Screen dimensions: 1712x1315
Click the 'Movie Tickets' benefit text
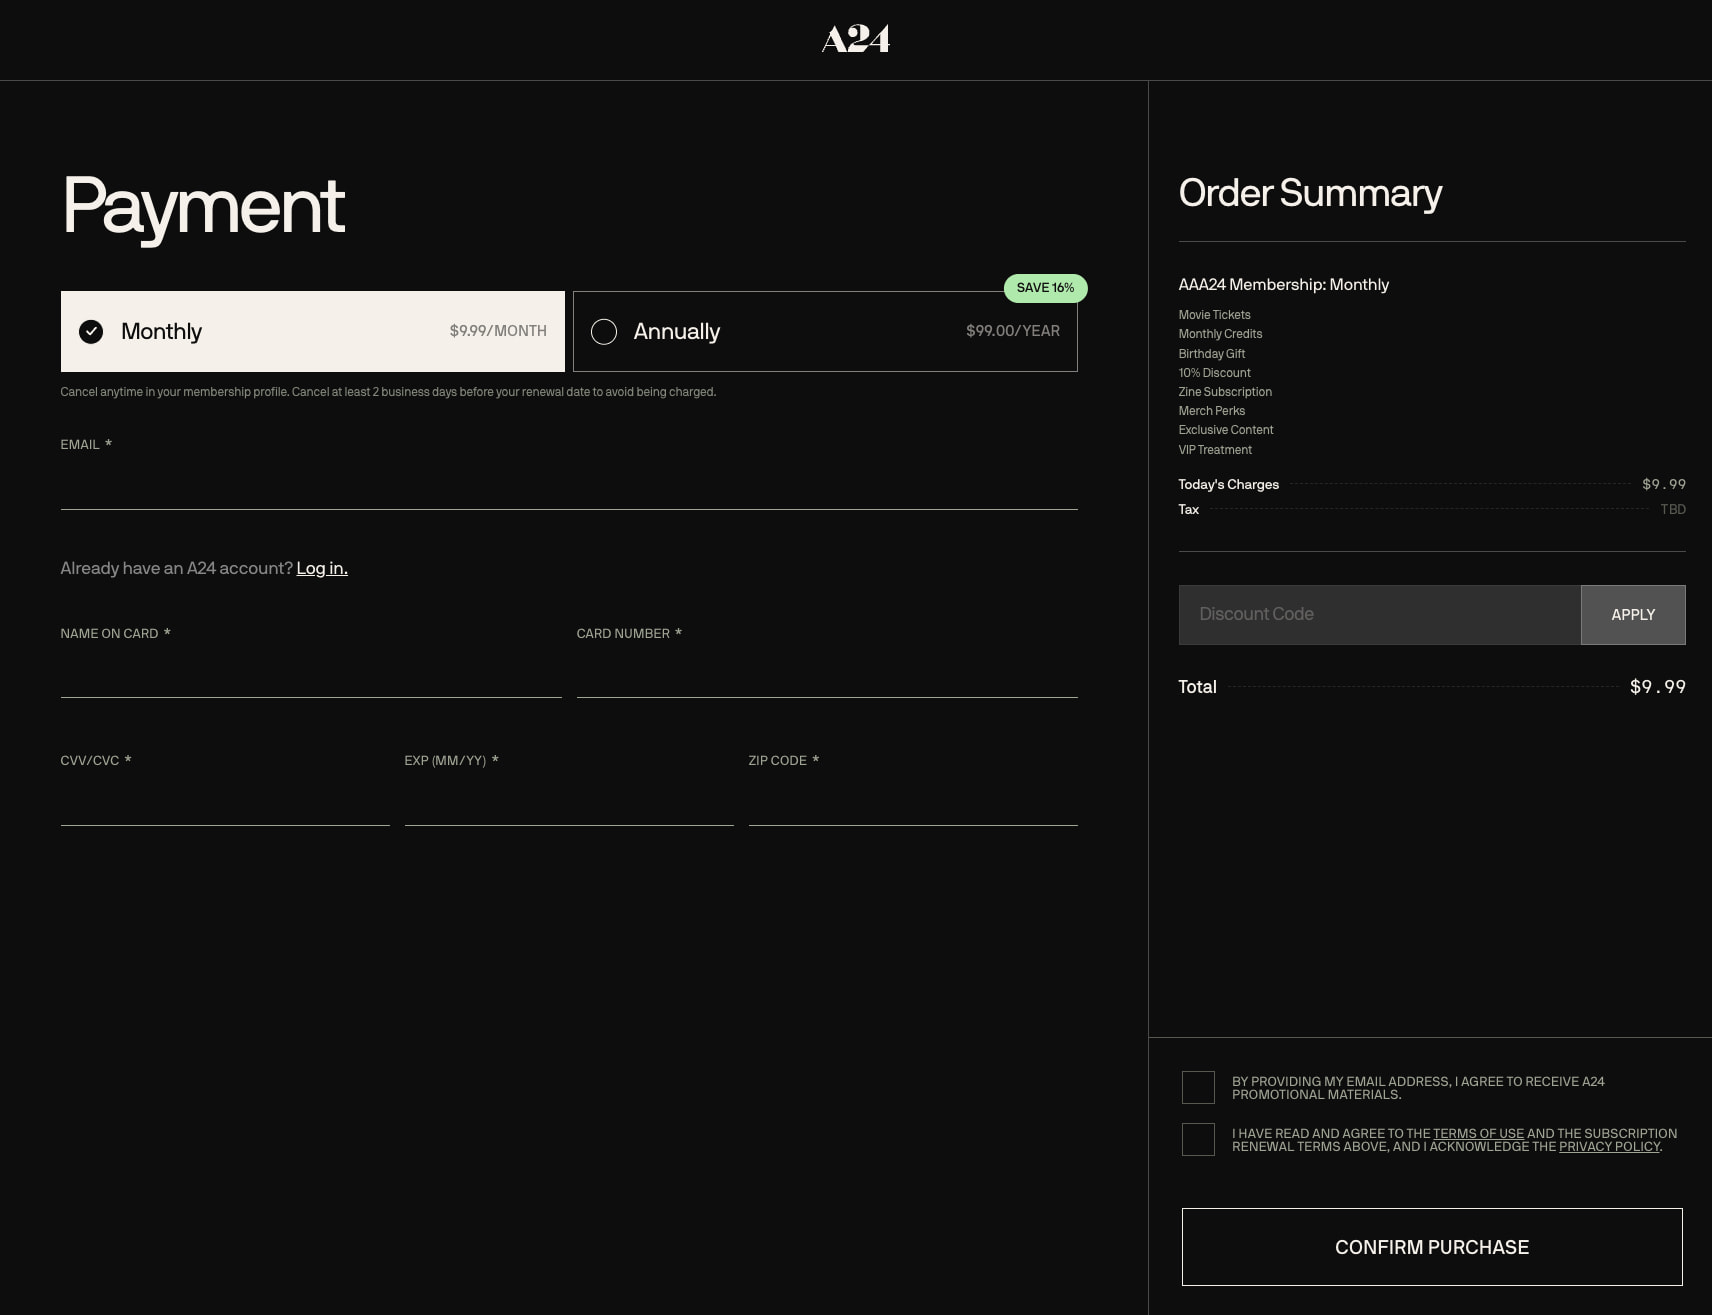[x=1214, y=315]
